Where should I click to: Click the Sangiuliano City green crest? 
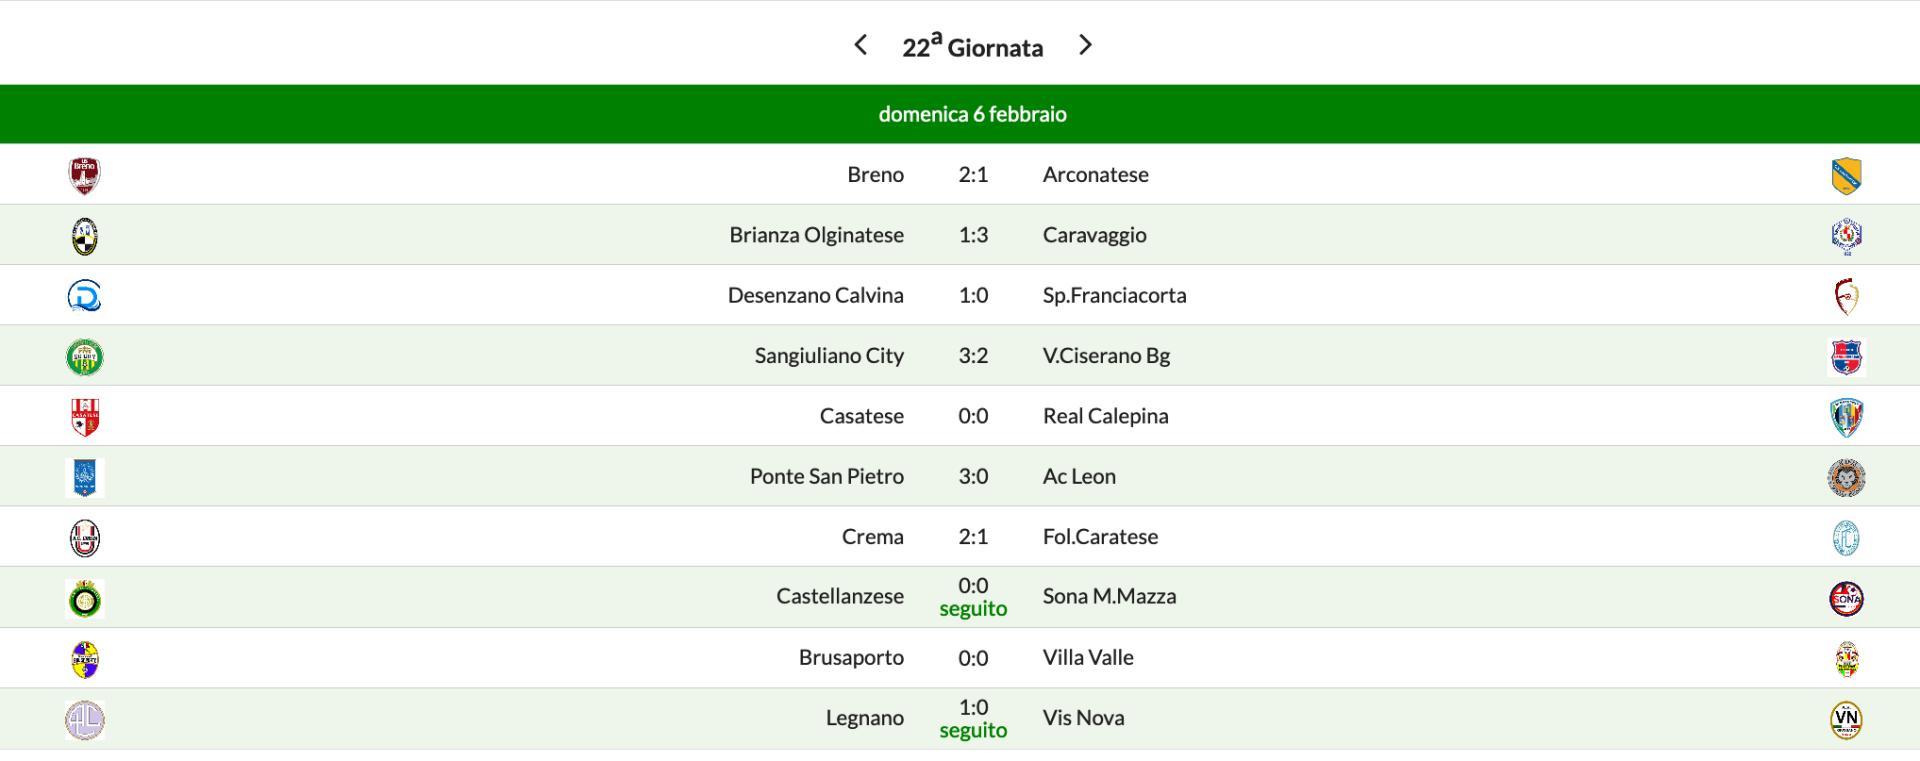(x=85, y=357)
